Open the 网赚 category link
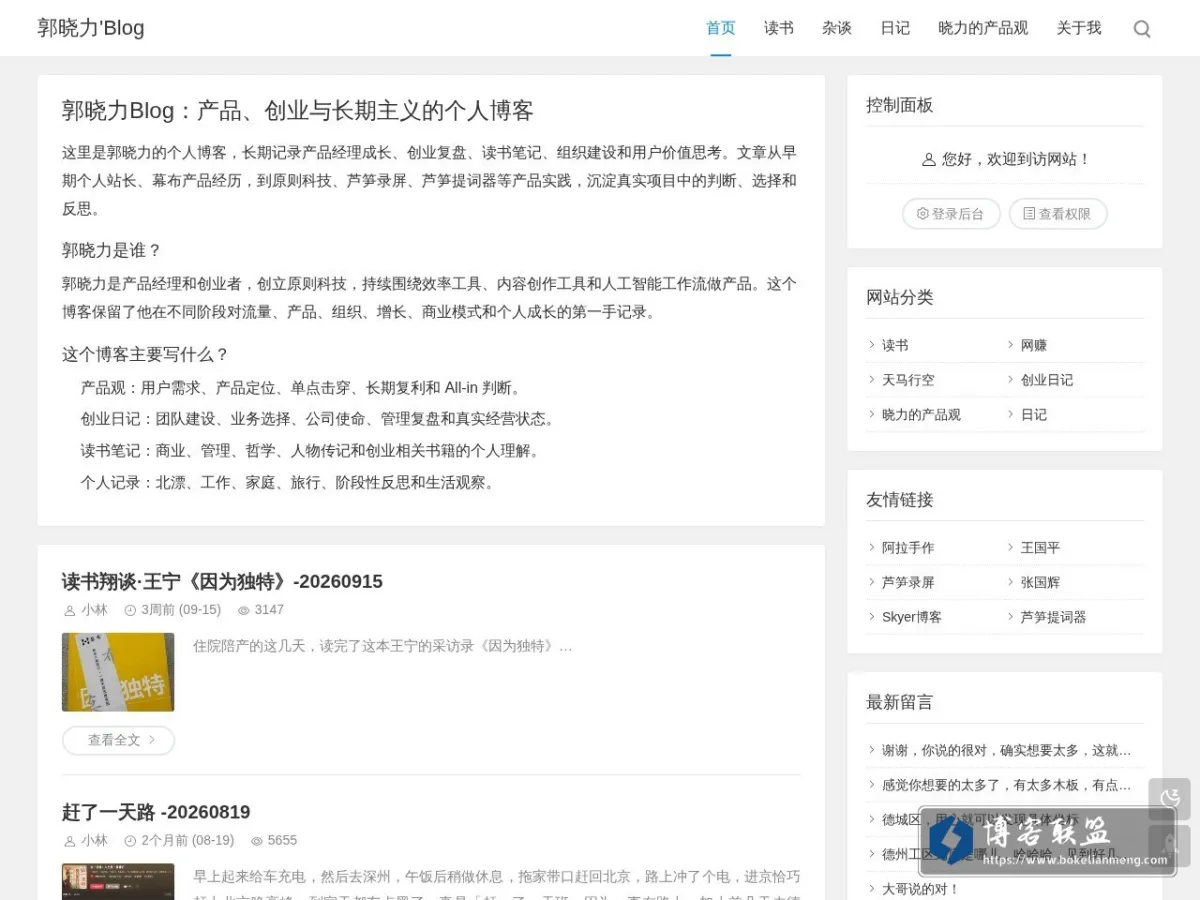 tap(1034, 345)
